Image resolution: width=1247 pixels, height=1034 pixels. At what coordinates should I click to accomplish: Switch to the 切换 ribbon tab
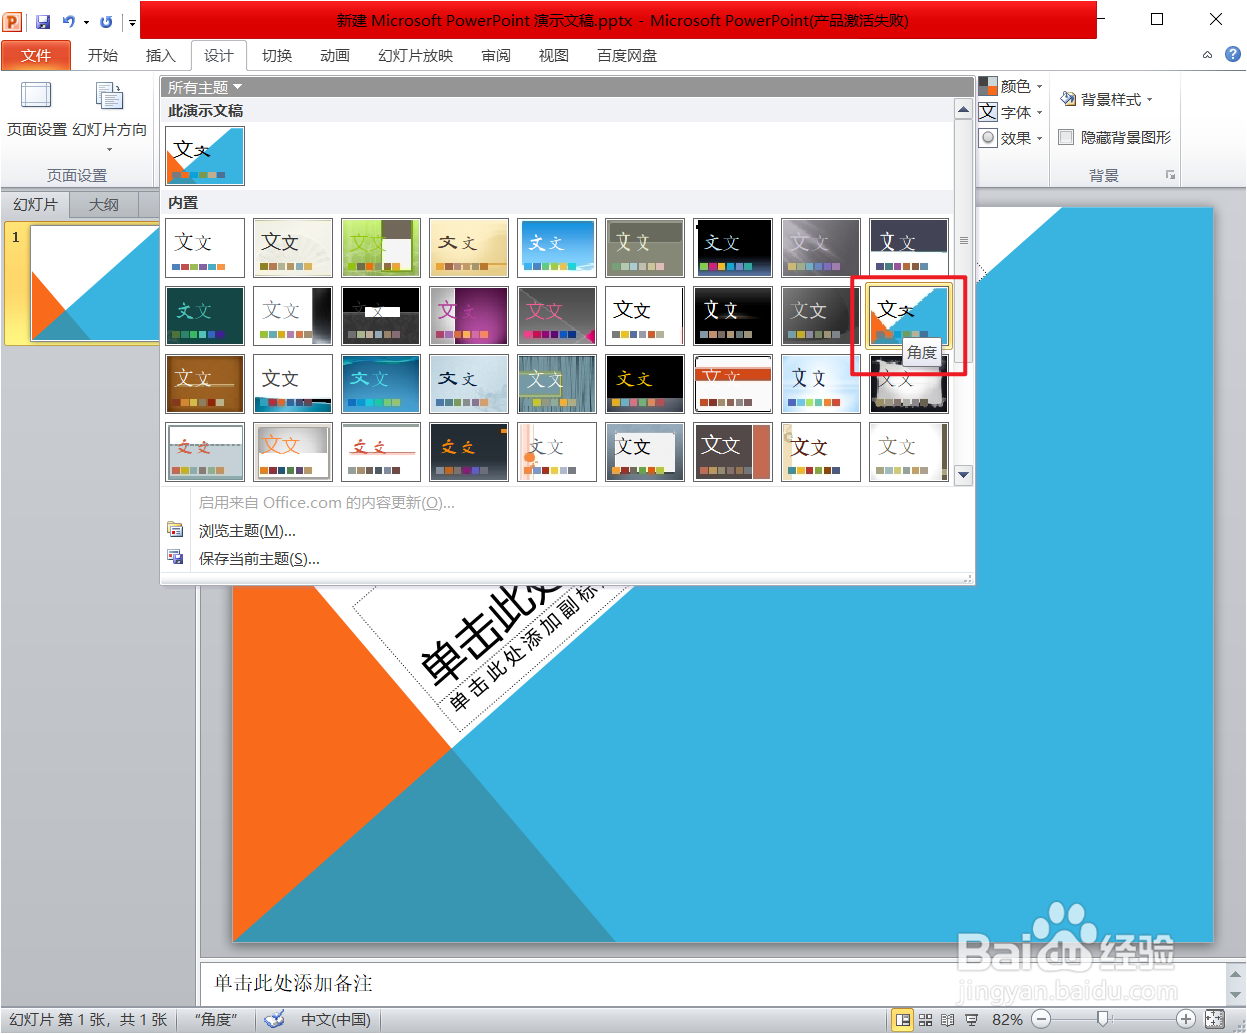pyautogui.click(x=276, y=56)
